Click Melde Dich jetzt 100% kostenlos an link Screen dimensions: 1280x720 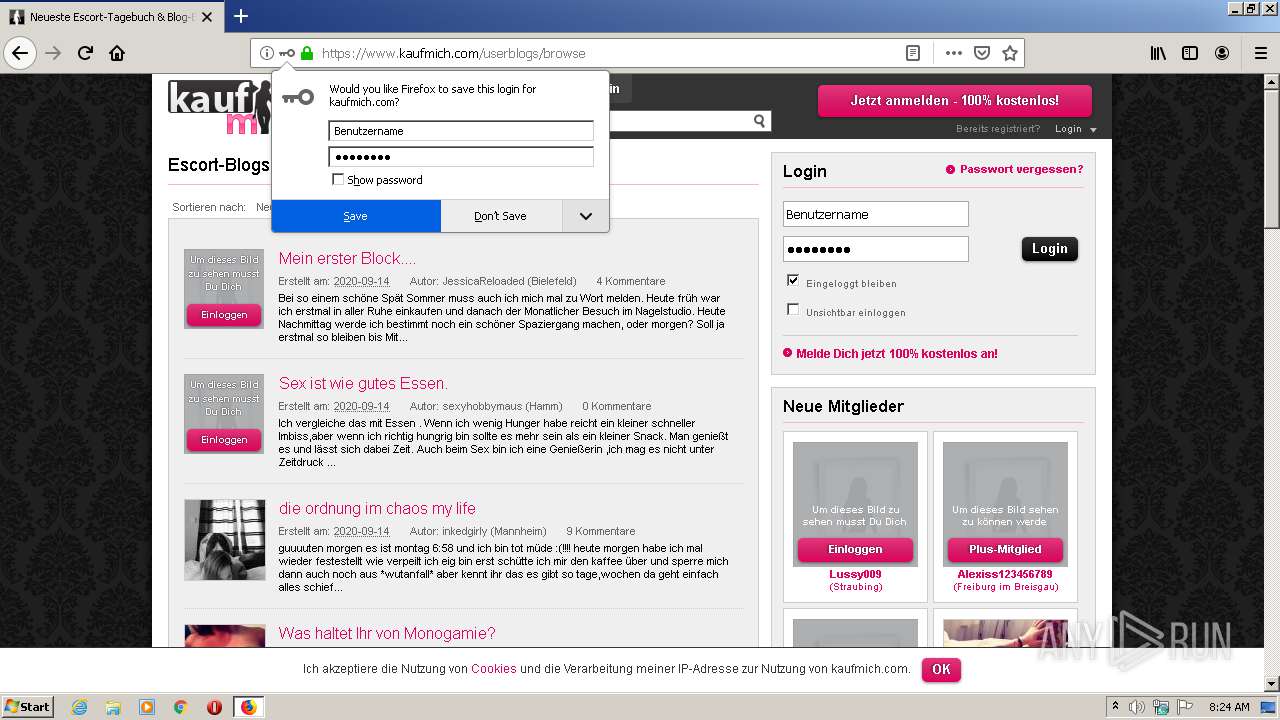coord(896,353)
